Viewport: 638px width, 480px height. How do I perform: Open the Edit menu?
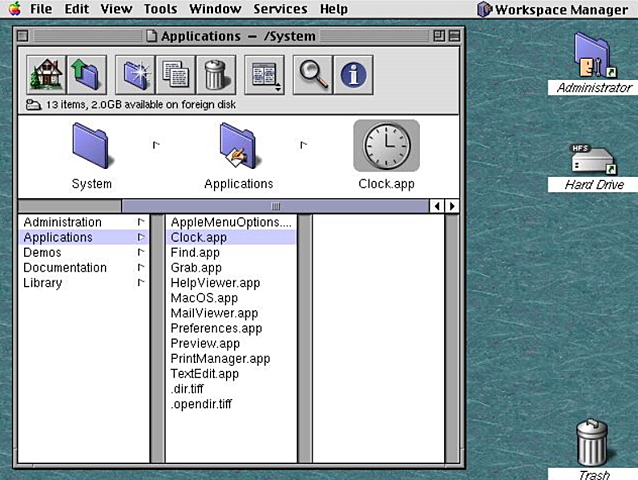pos(76,9)
